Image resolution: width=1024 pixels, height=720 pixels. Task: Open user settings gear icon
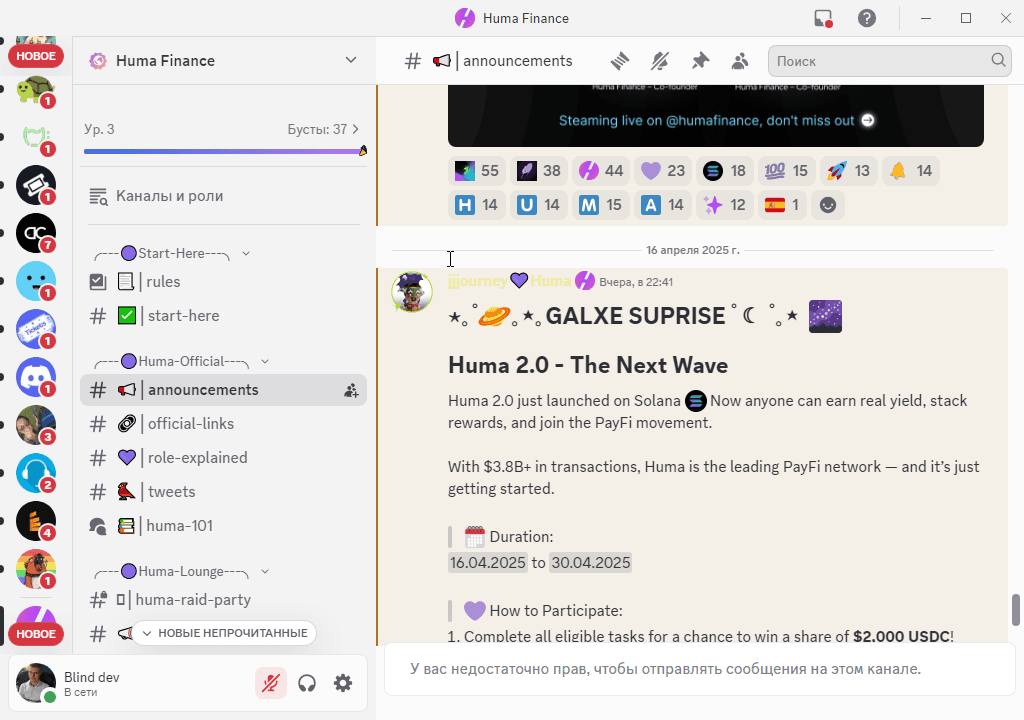[343, 683]
